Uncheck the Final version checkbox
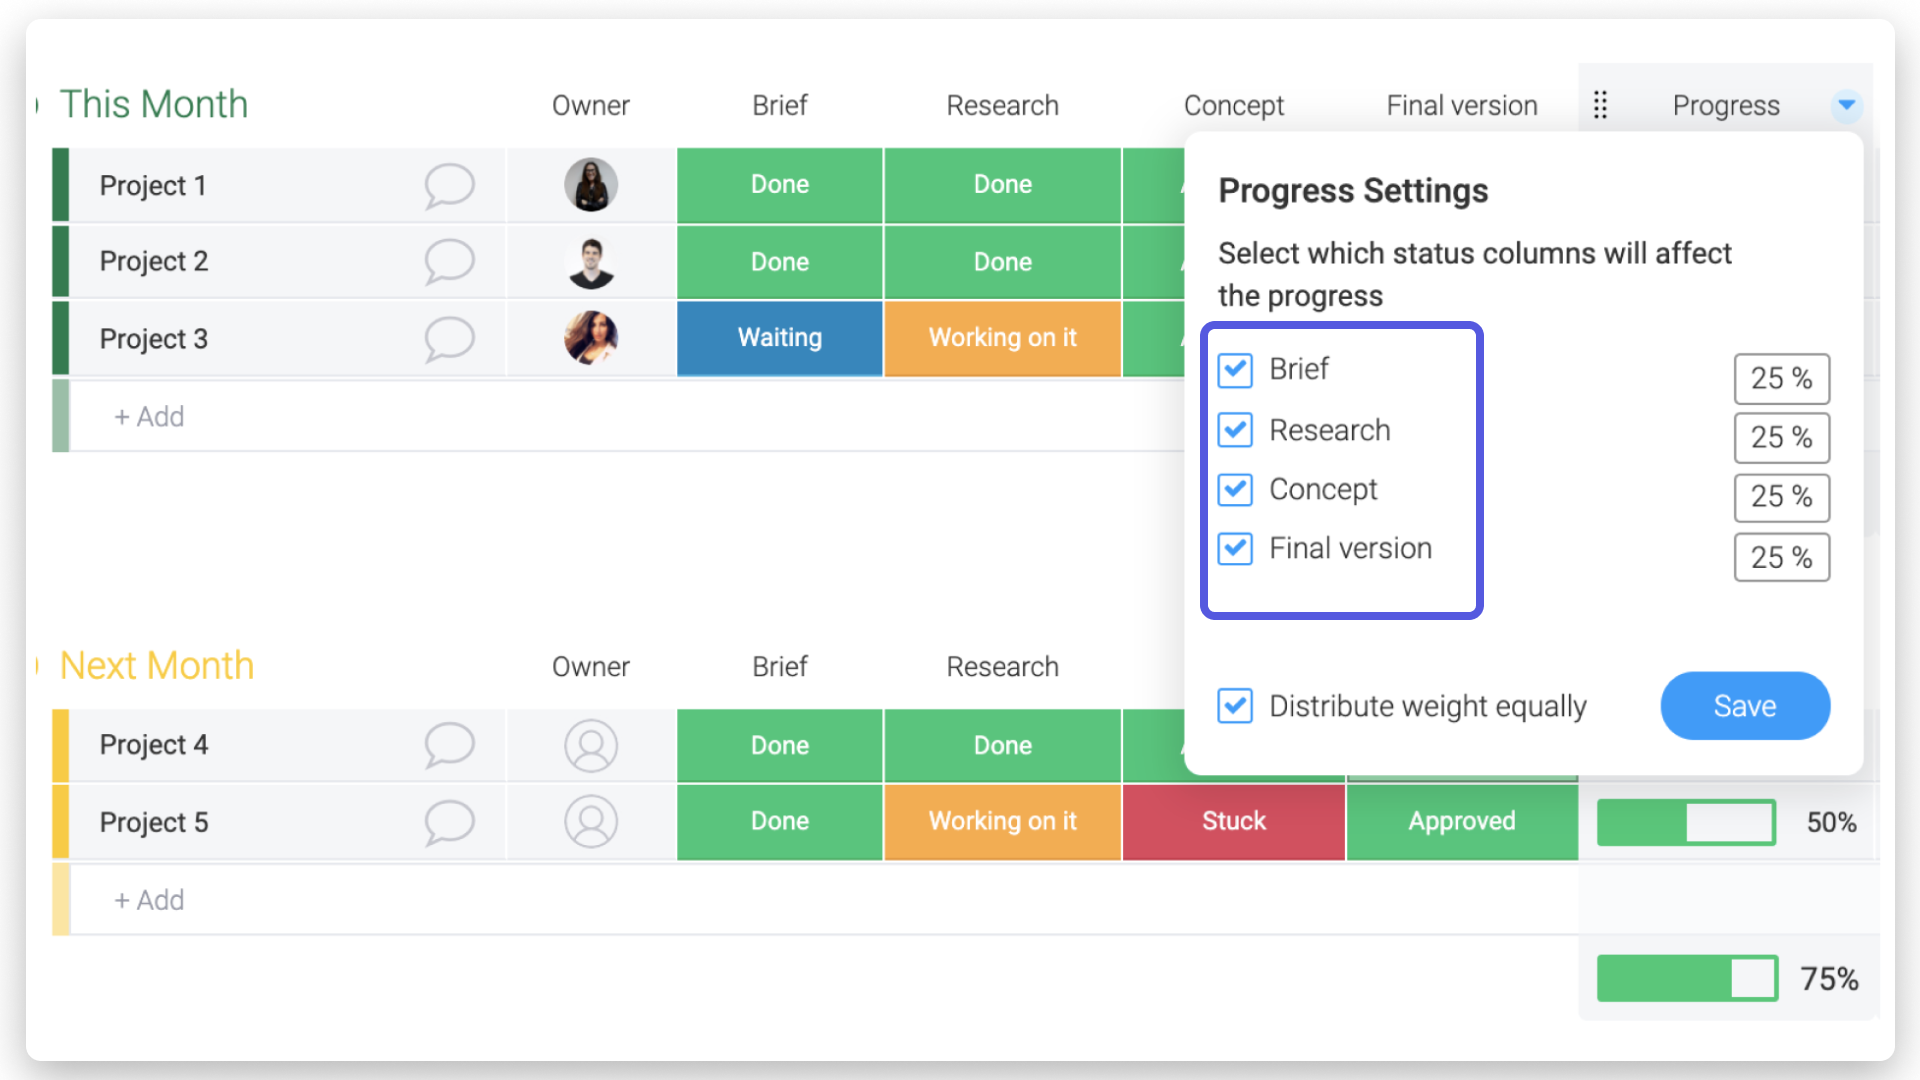 coord(1236,548)
